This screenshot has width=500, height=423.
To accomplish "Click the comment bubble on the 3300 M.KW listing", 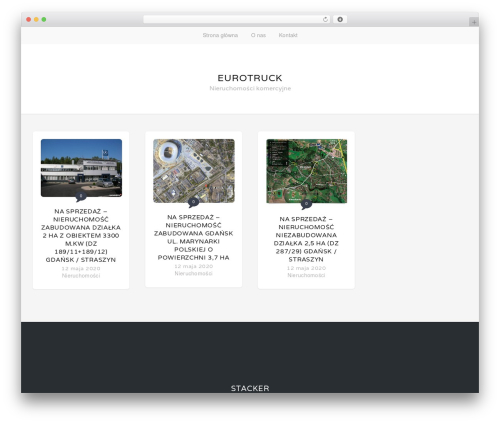I will tap(81, 196).
